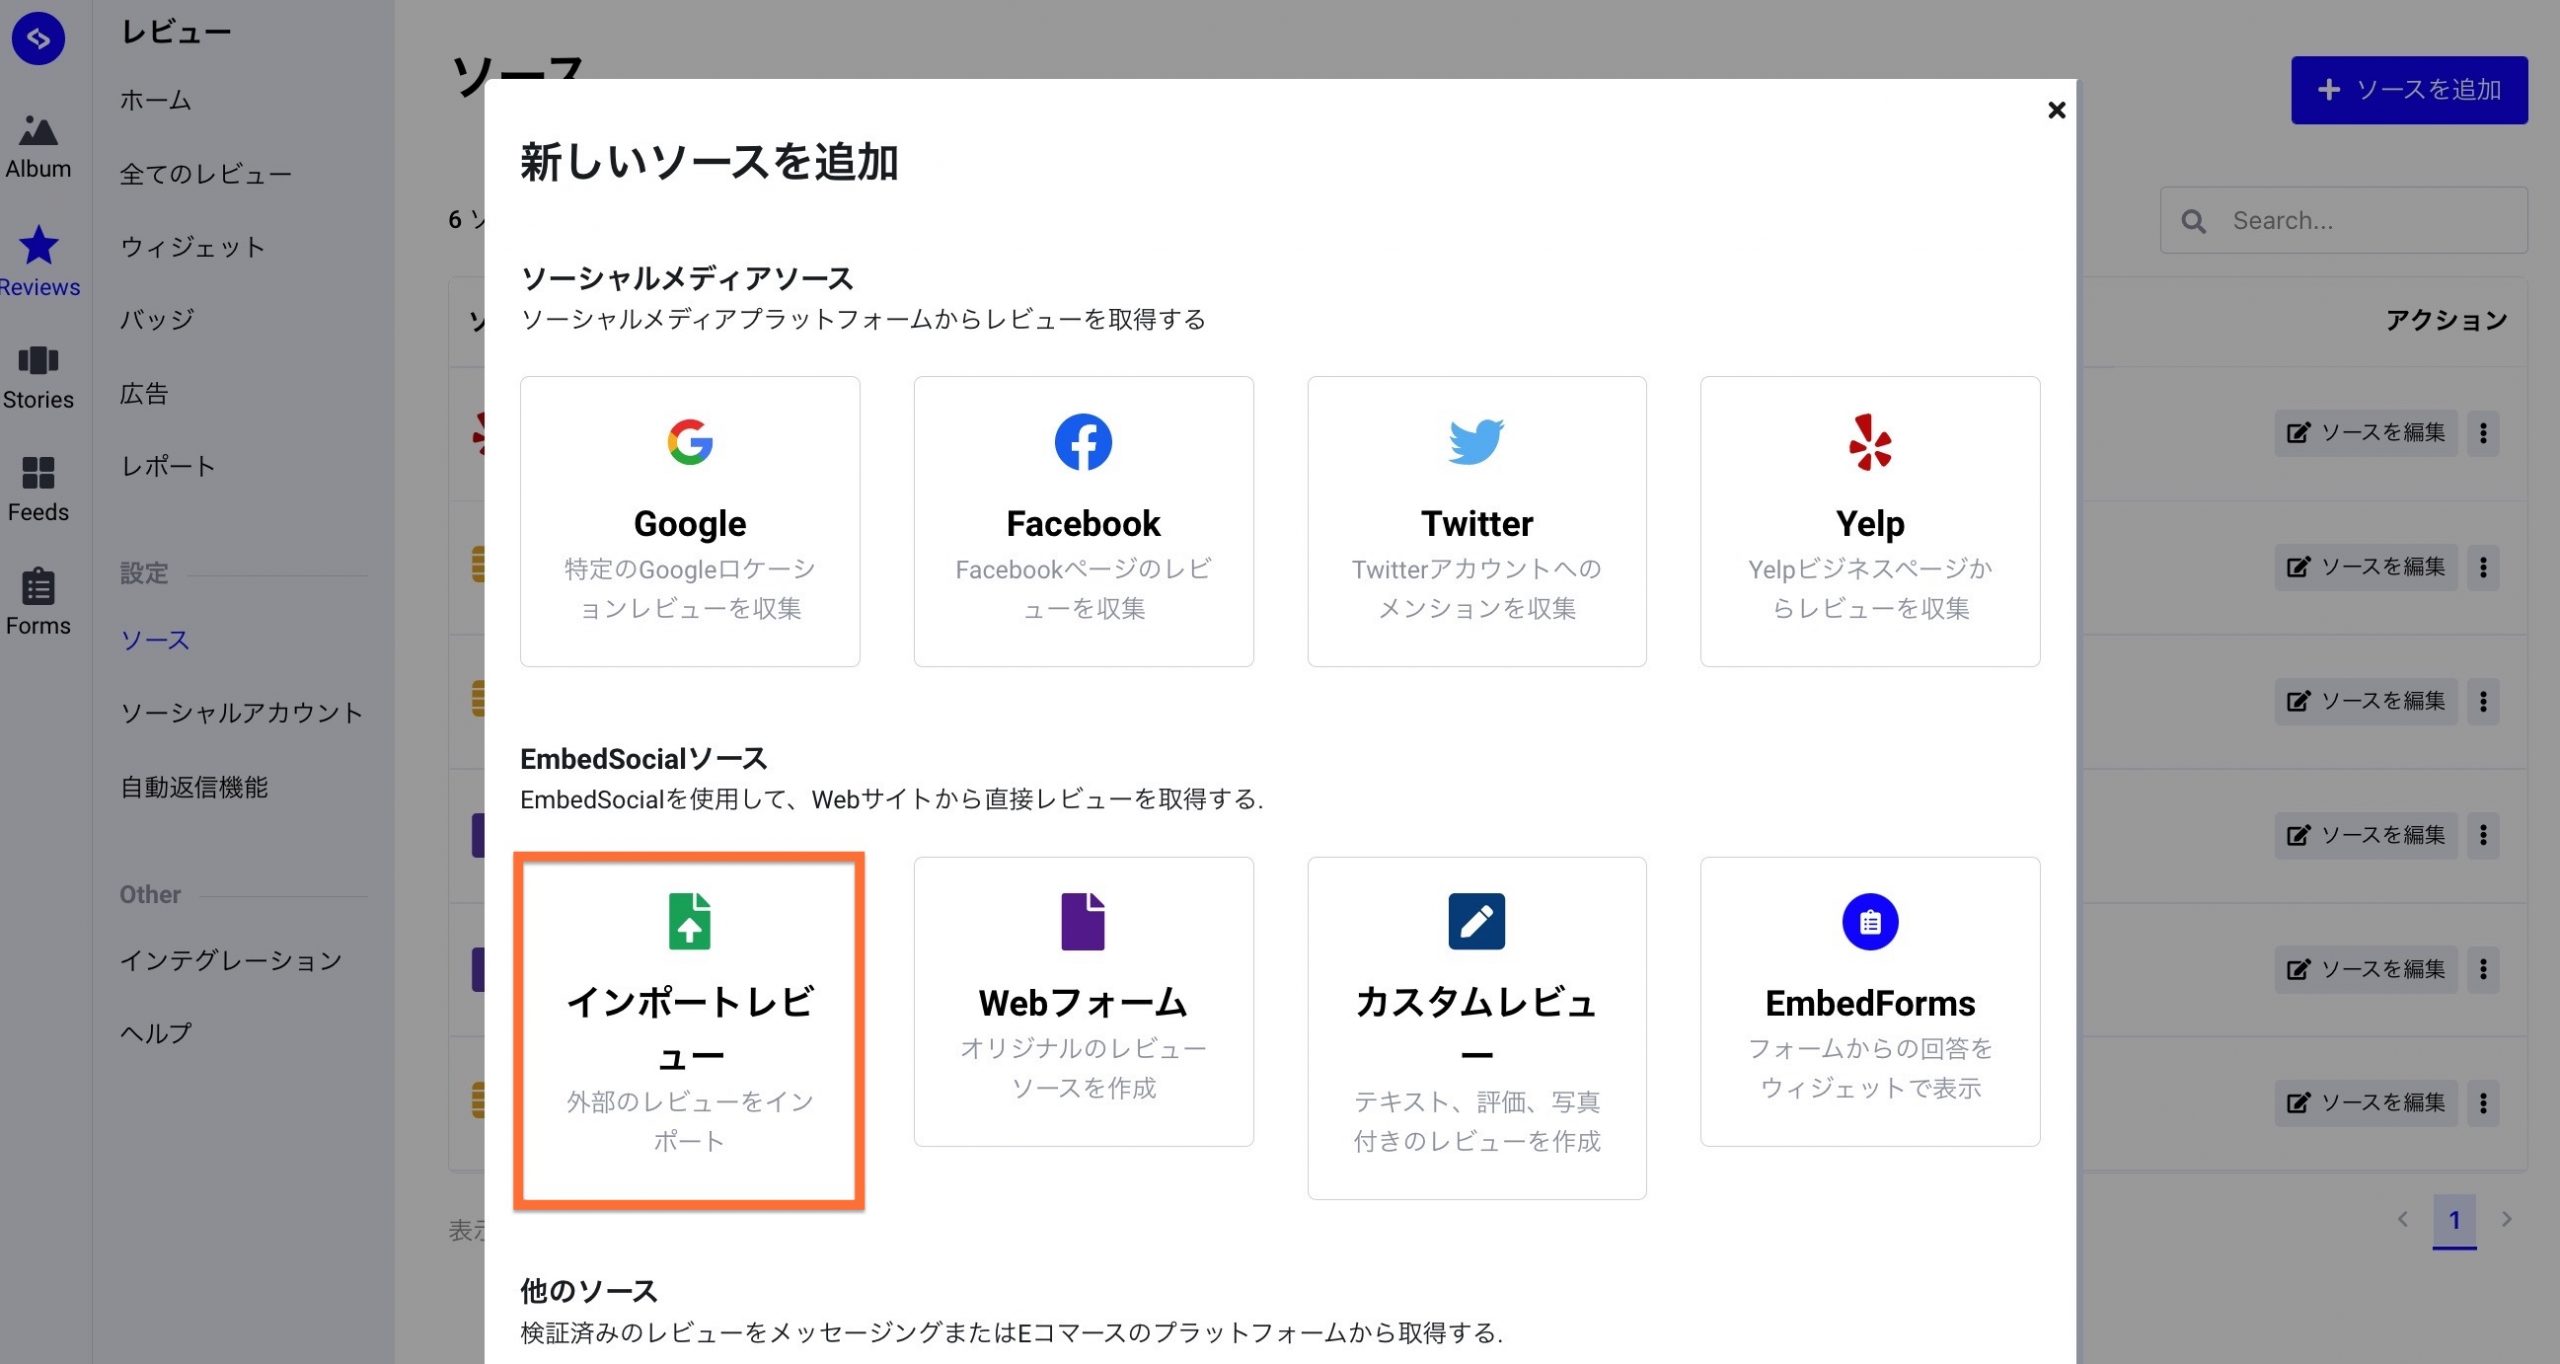
Task: Open ヘルプ menu item
Action: click(x=155, y=1034)
